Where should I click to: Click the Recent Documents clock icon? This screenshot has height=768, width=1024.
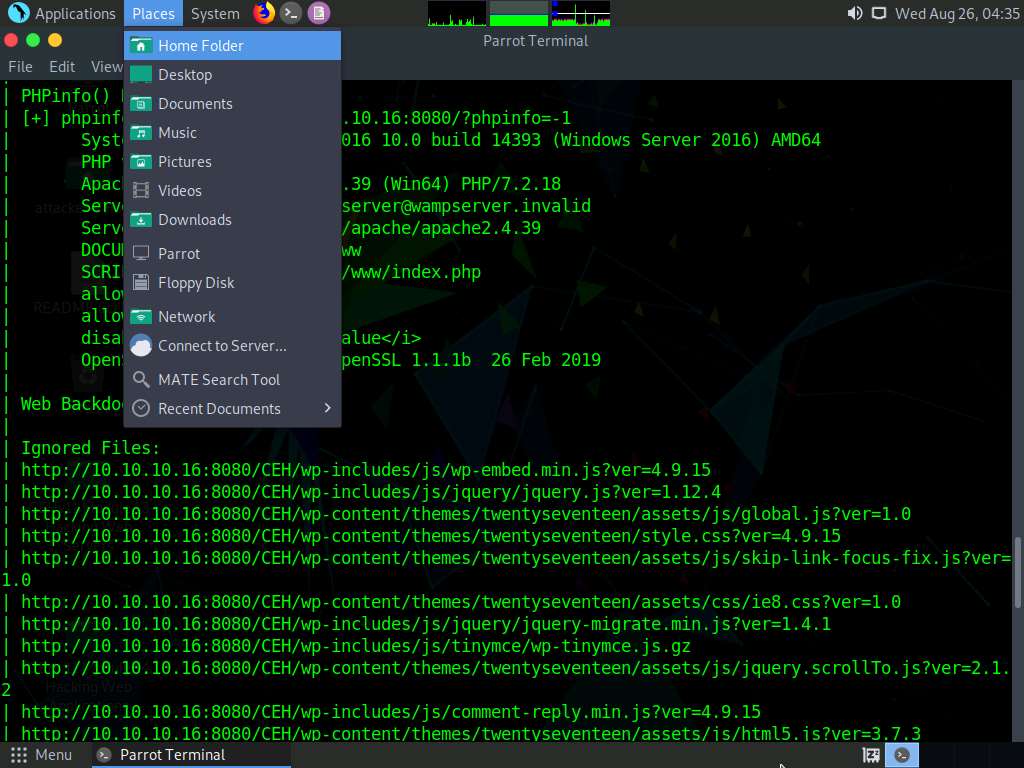[x=140, y=409]
